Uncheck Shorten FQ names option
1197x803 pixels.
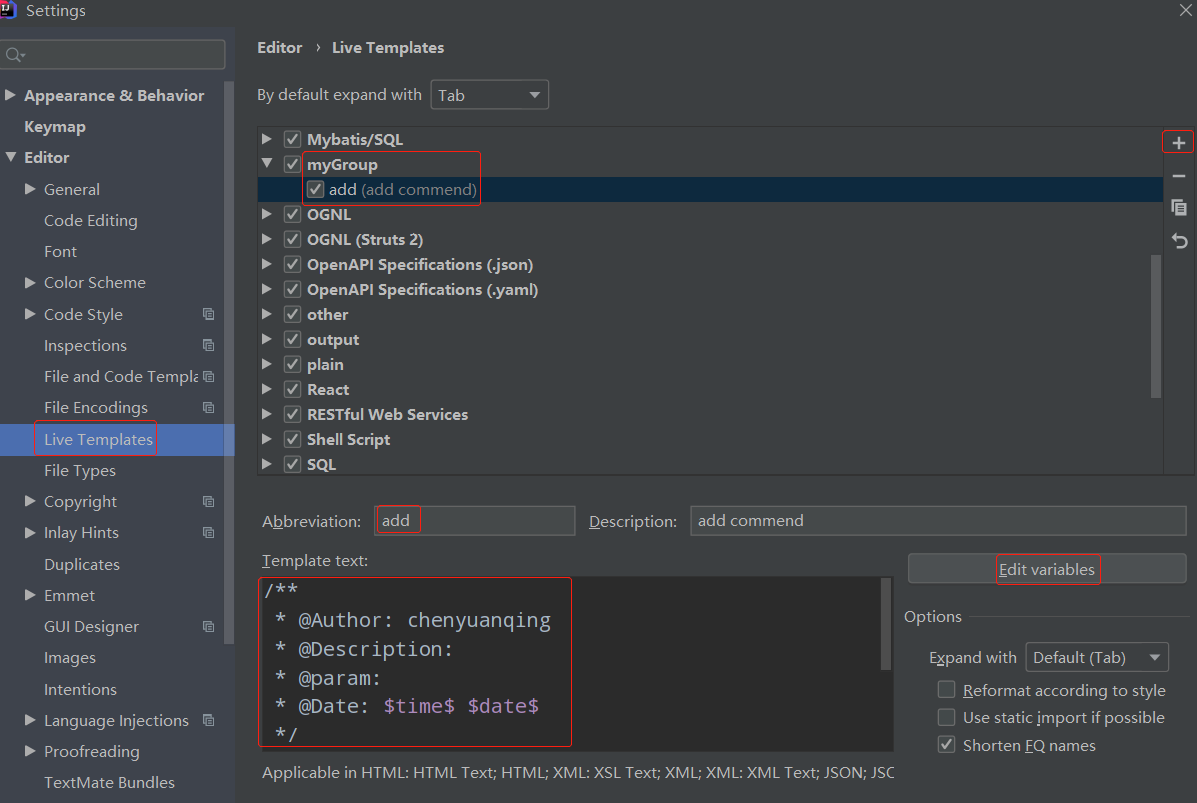pos(946,745)
